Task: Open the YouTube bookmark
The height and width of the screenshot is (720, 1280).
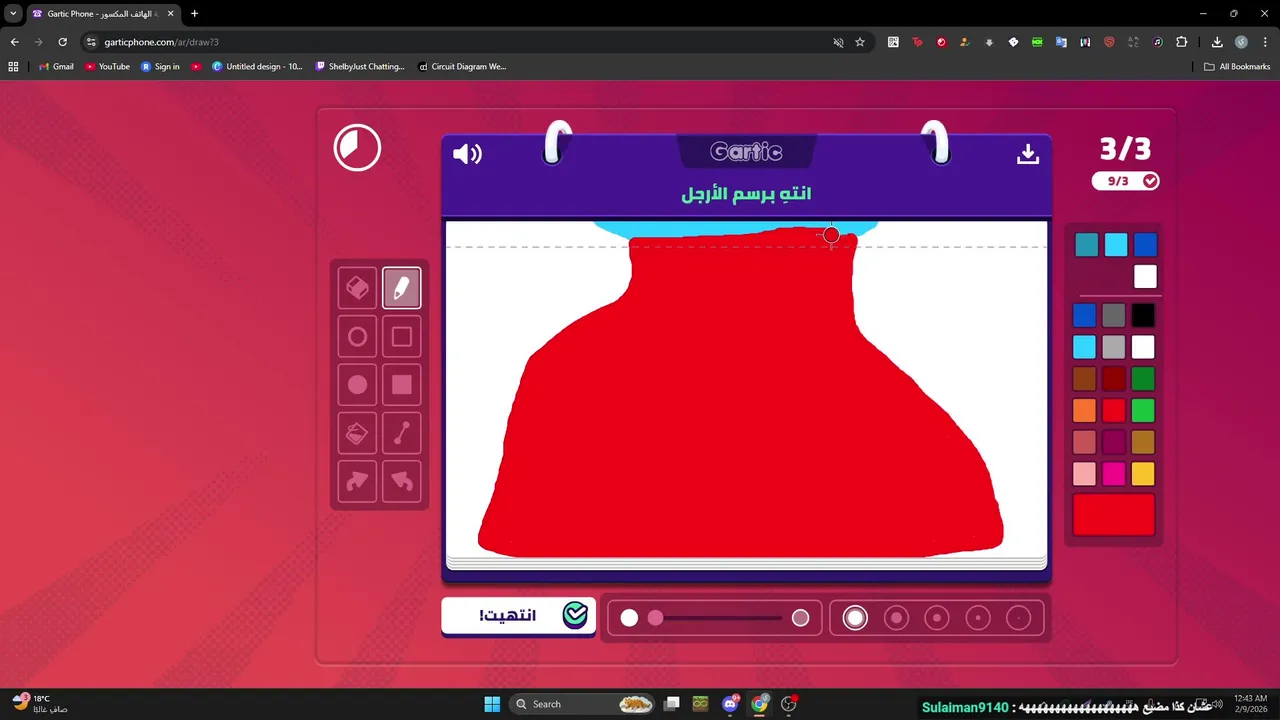Action: point(107,67)
